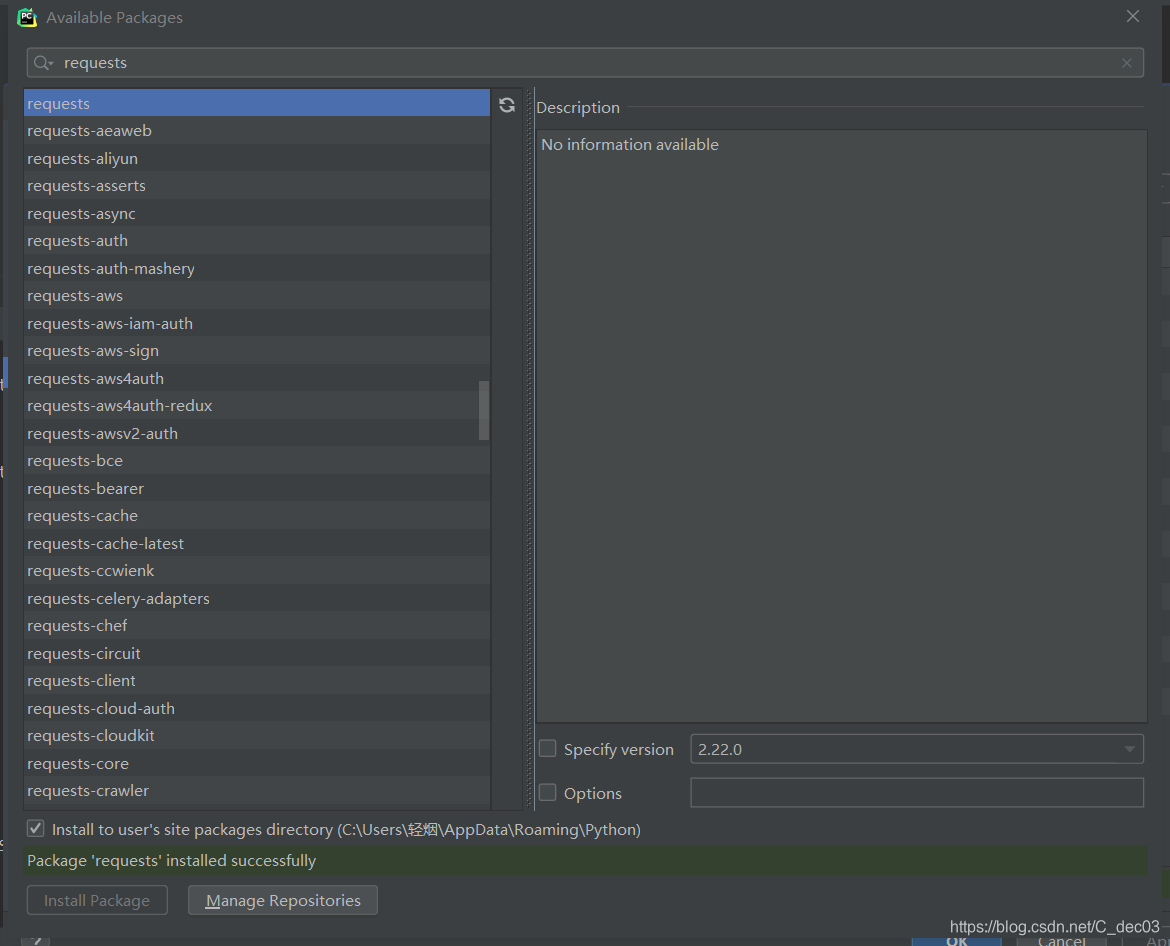Select requests-circuit package
Viewport: 1170px width, 946px height.
[x=257, y=654]
